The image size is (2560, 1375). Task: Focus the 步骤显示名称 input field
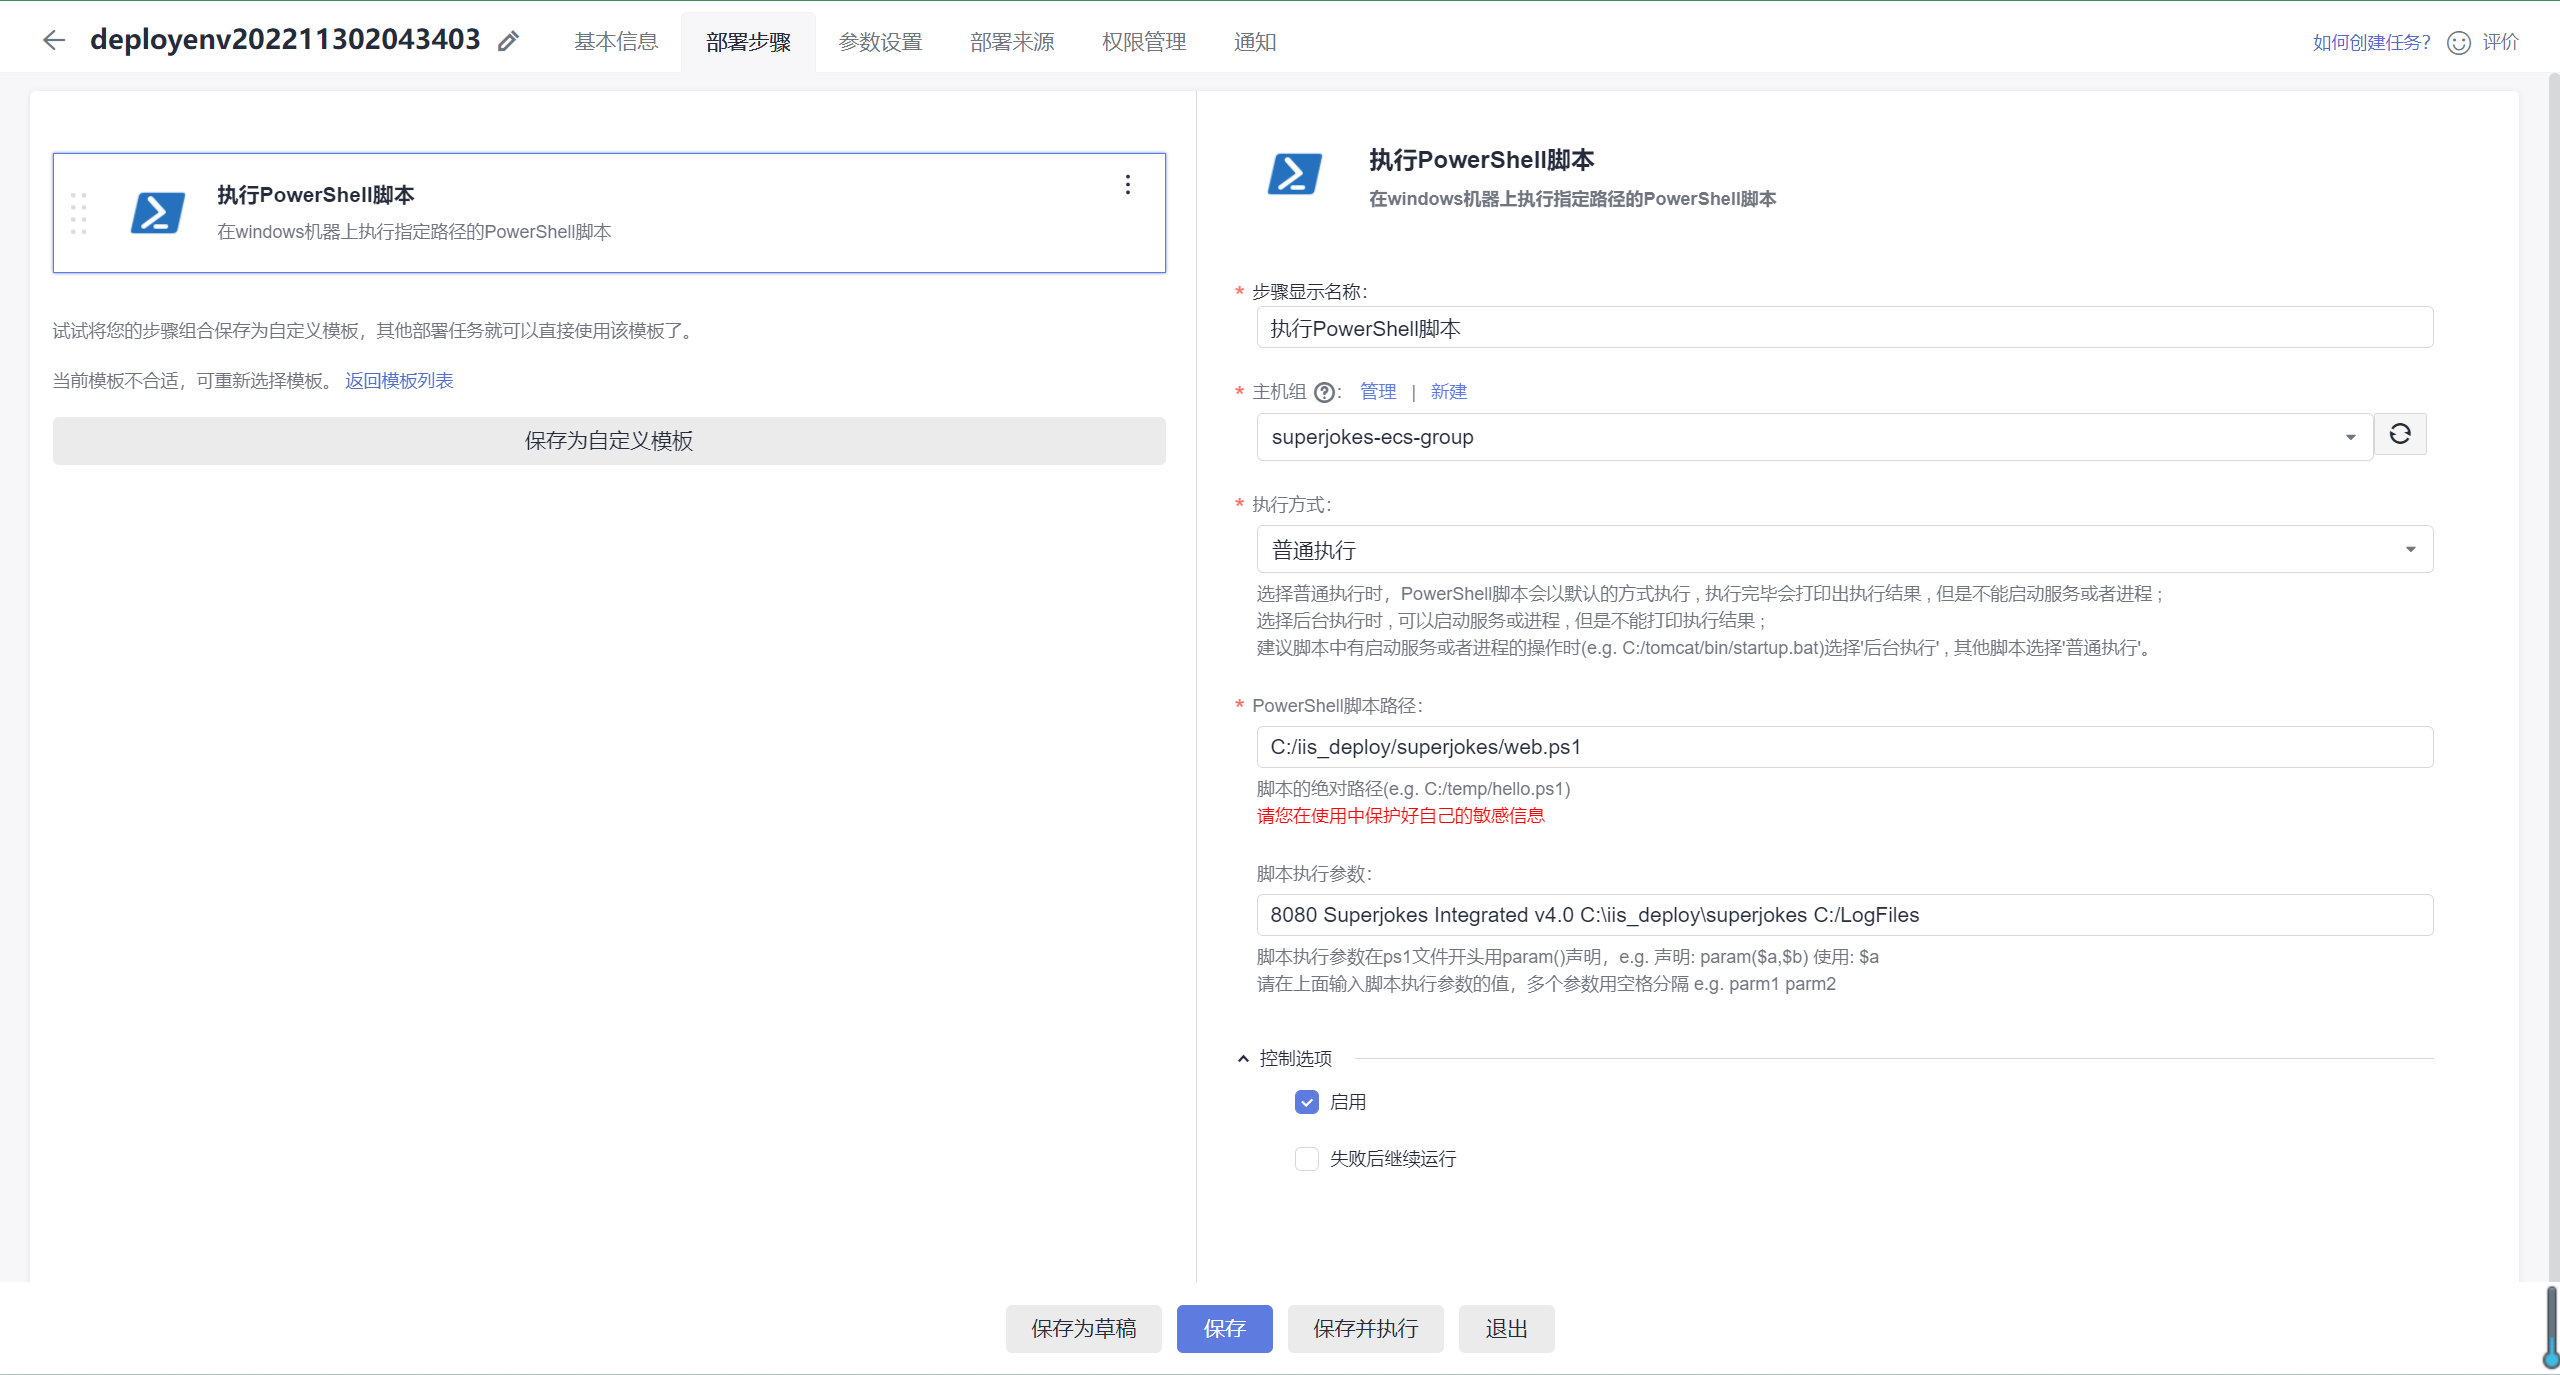(x=1844, y=328)
